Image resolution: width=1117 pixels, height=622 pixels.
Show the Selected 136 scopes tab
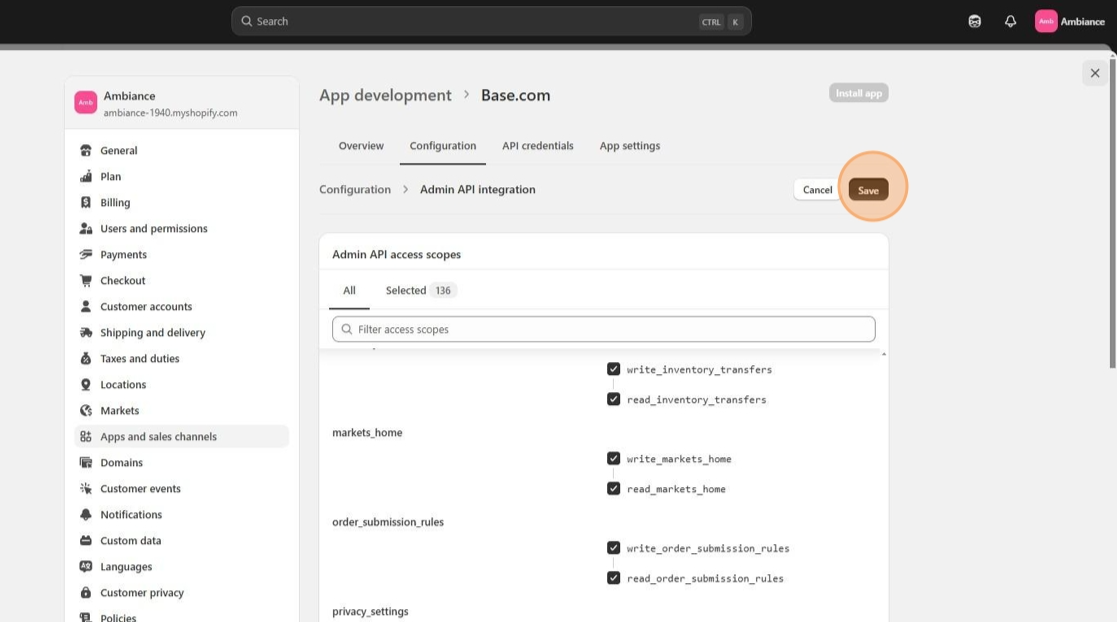pos(420,291)
